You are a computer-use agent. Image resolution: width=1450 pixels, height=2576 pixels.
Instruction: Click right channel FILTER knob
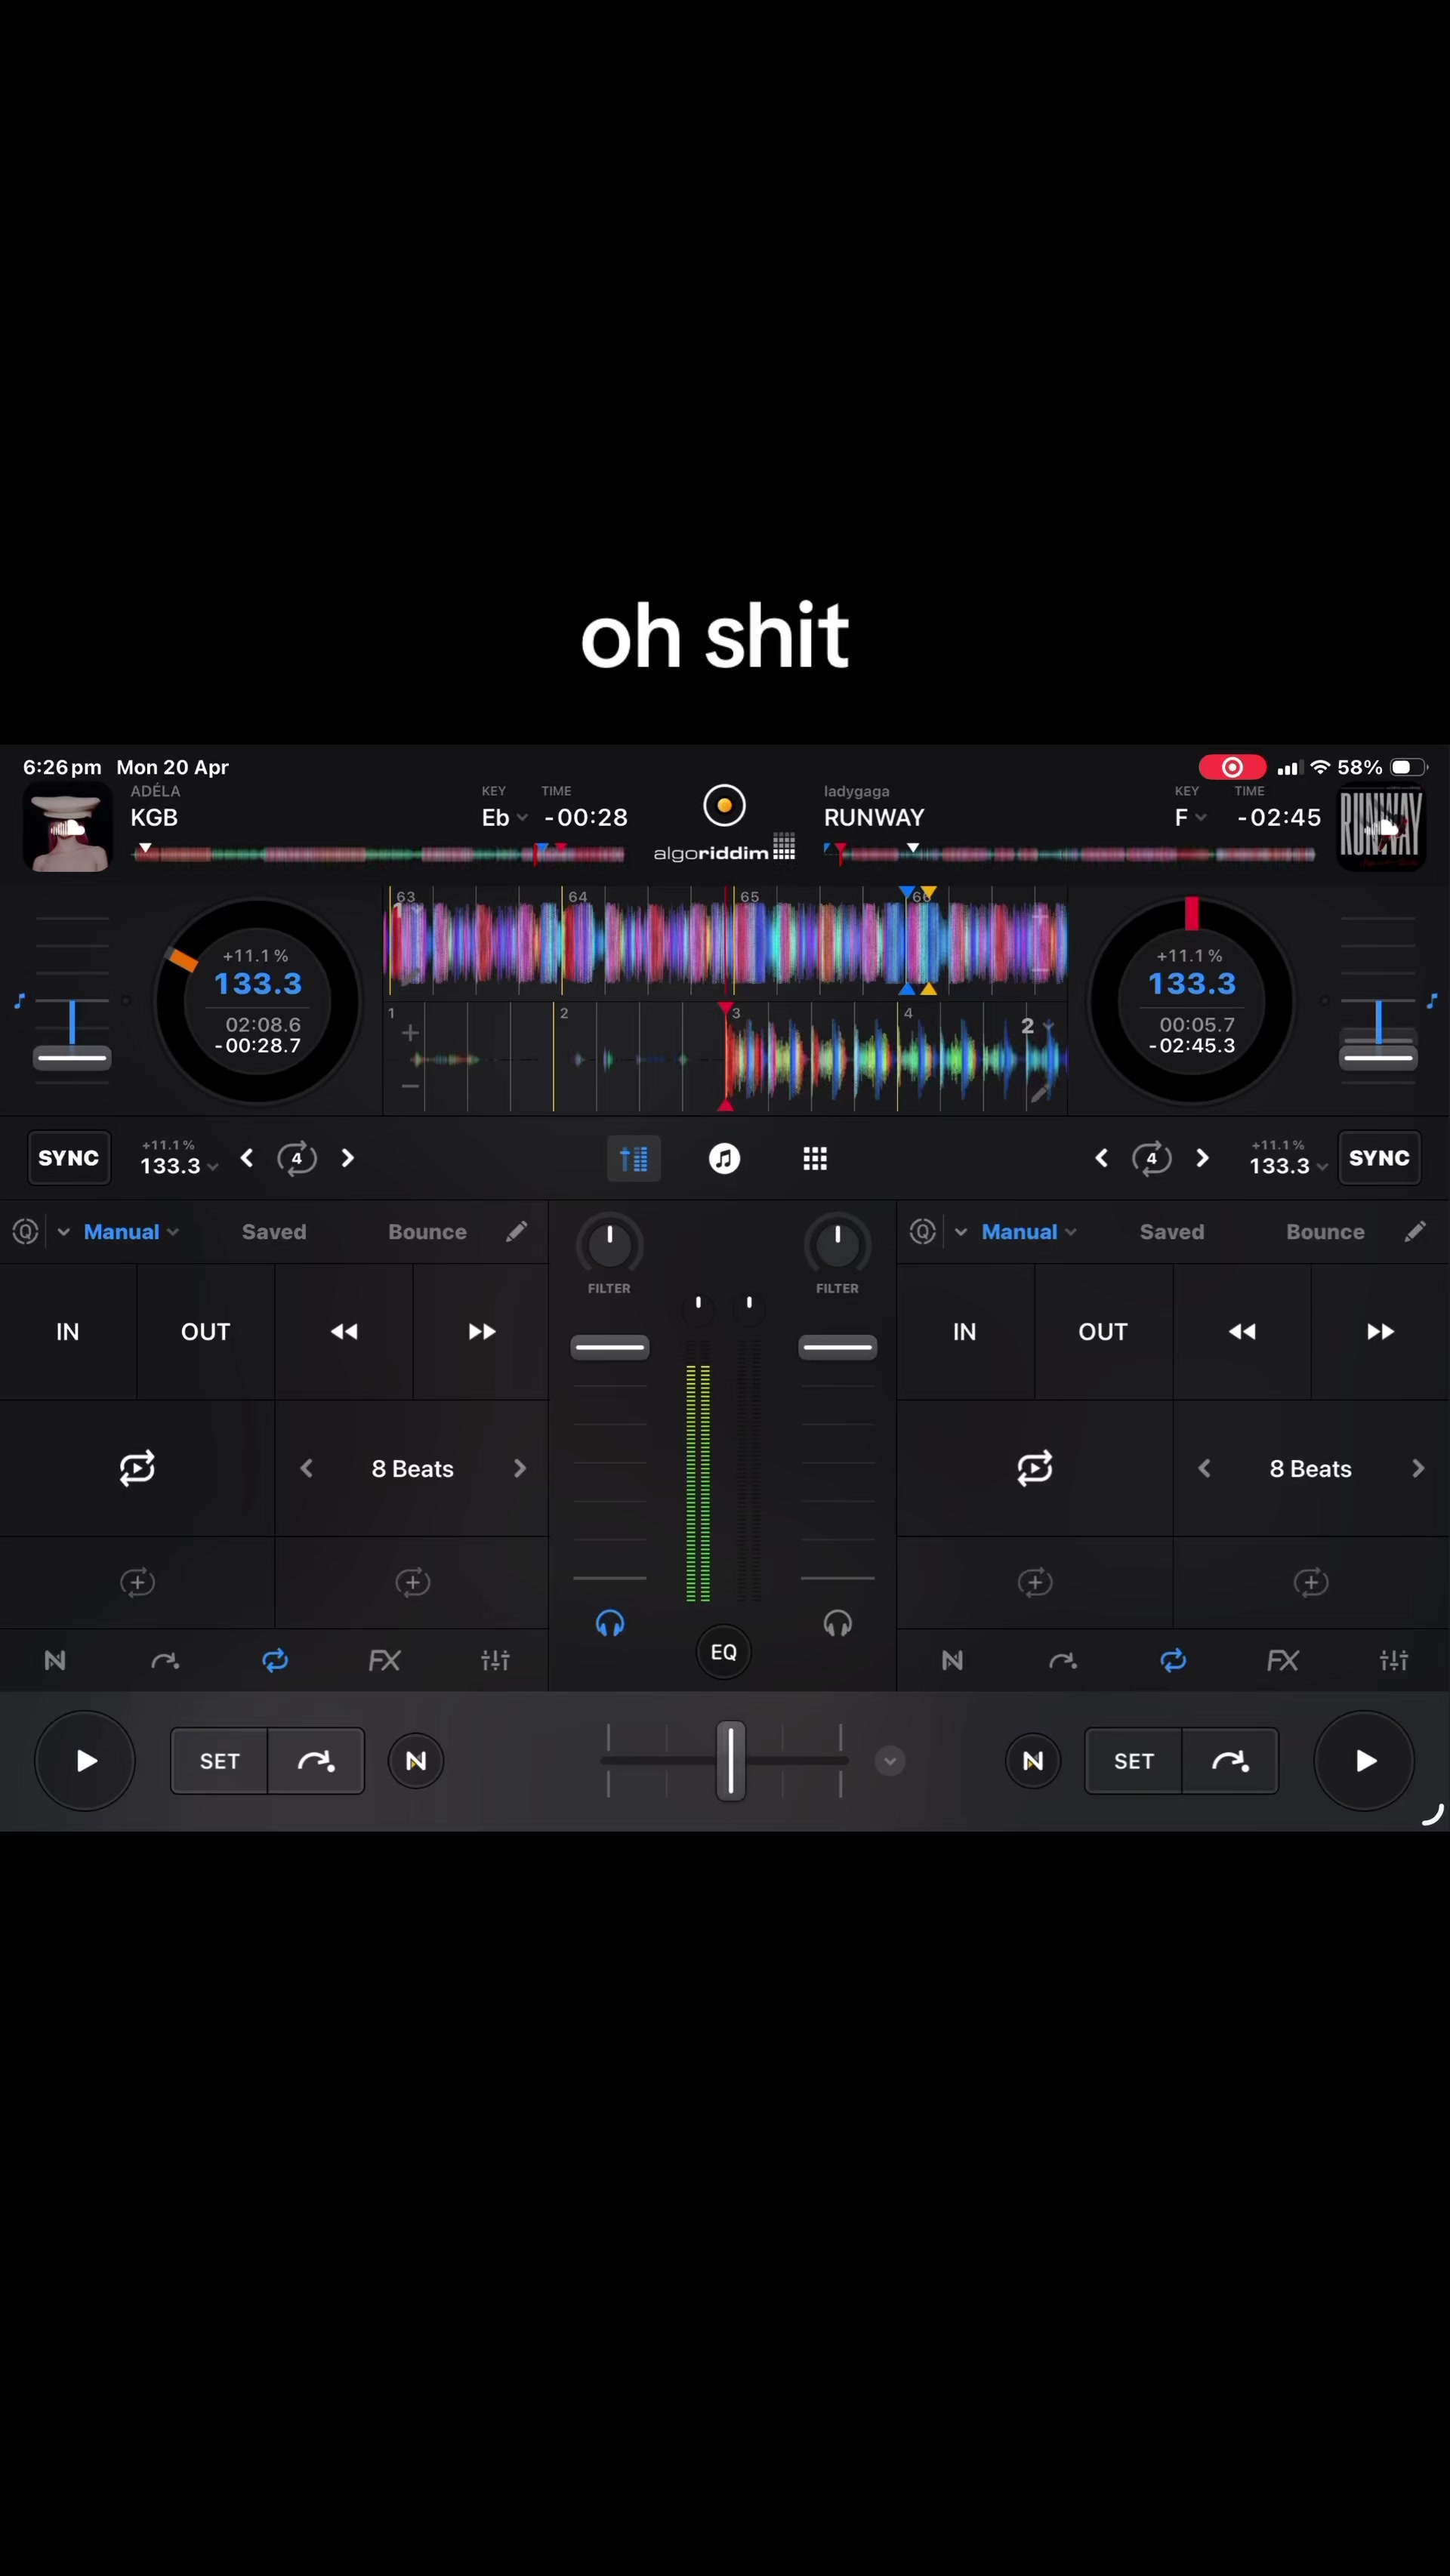838,1245
